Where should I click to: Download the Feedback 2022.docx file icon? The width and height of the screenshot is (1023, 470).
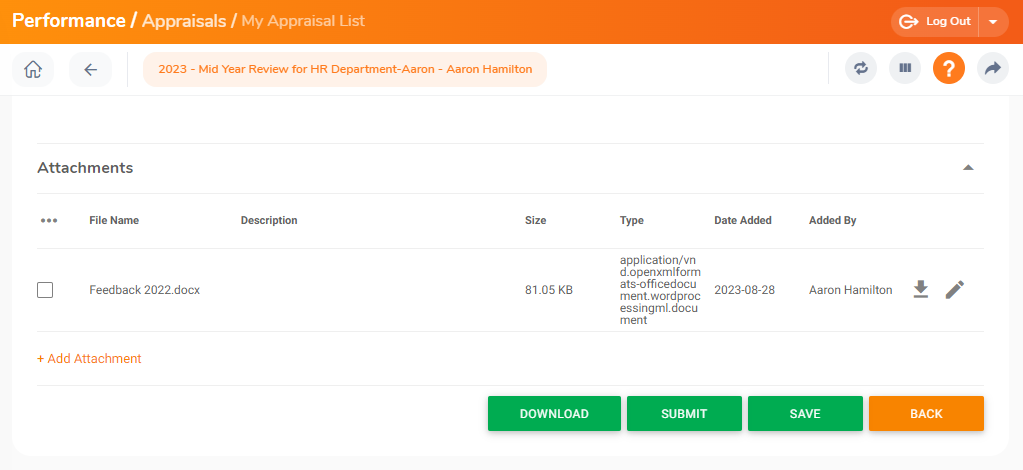tap(921, 290)
